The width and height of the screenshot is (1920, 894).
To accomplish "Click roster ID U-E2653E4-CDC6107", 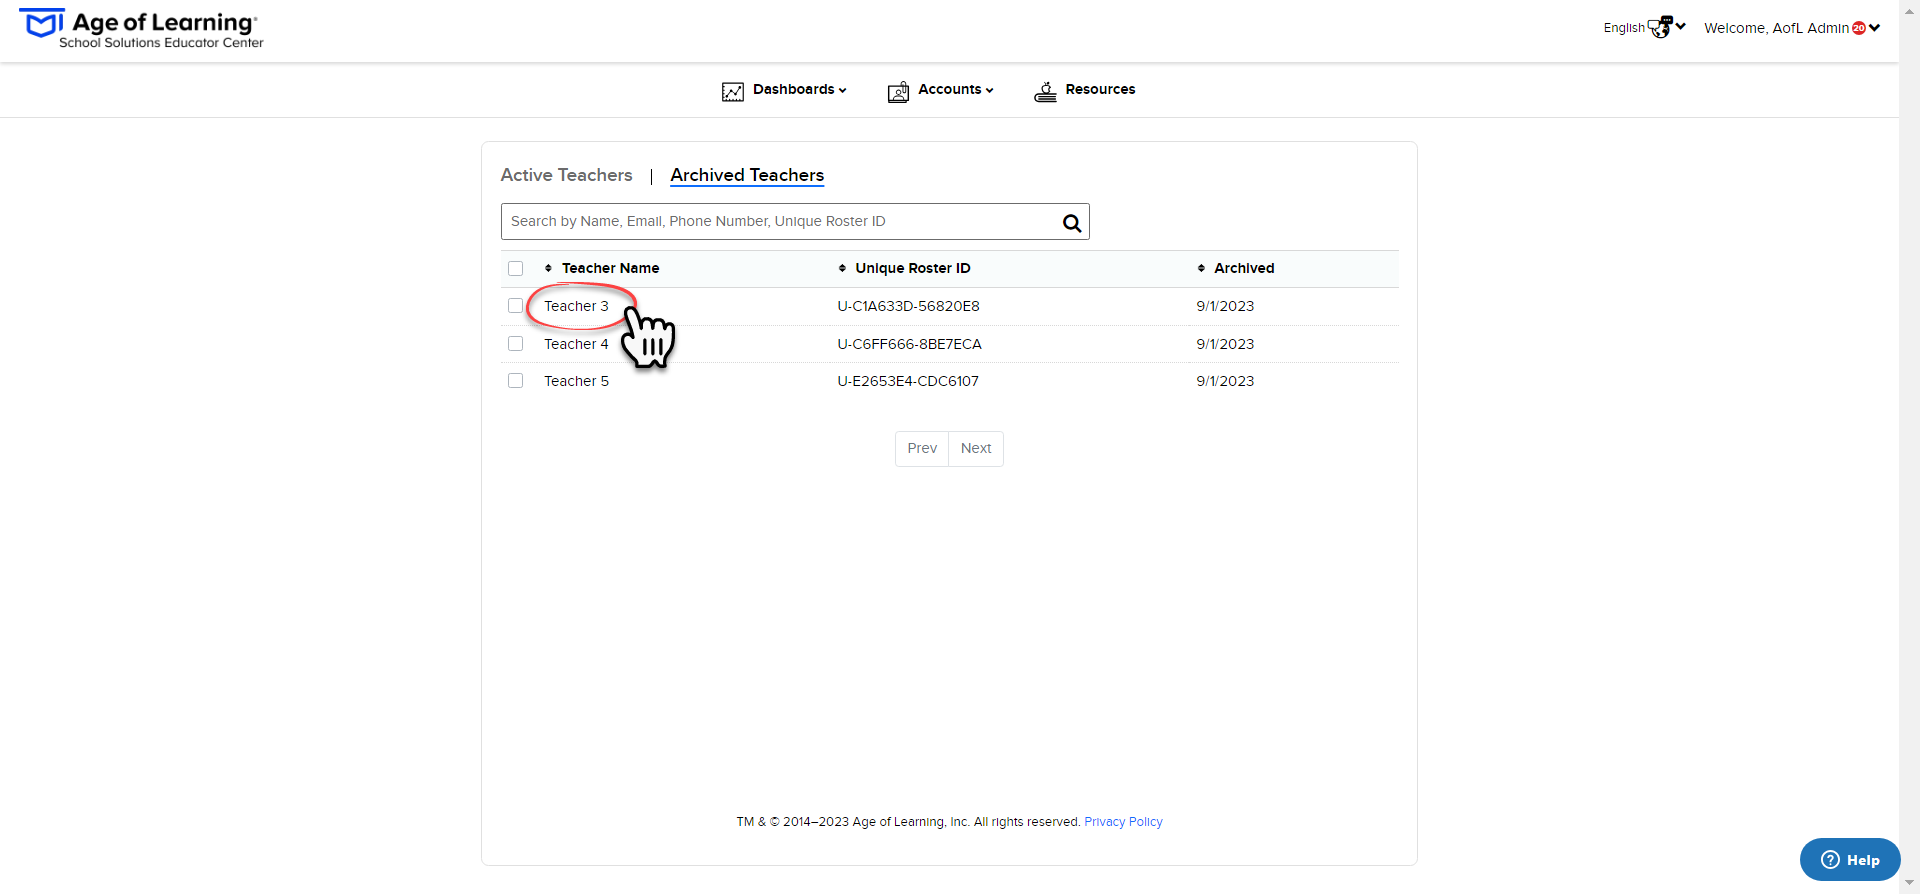I will pos(908,381).
